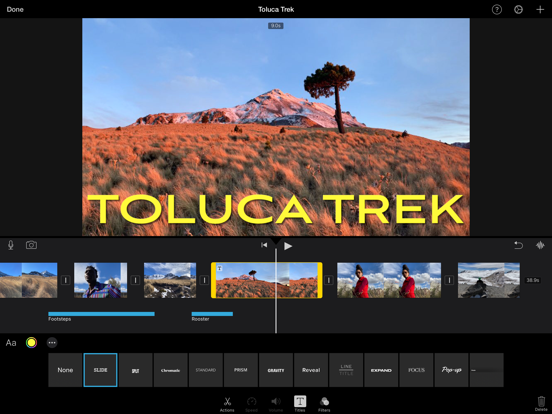
Task: Open the transition after the woman in red clip
Action: pyautogui.click(x=449, y=280)
